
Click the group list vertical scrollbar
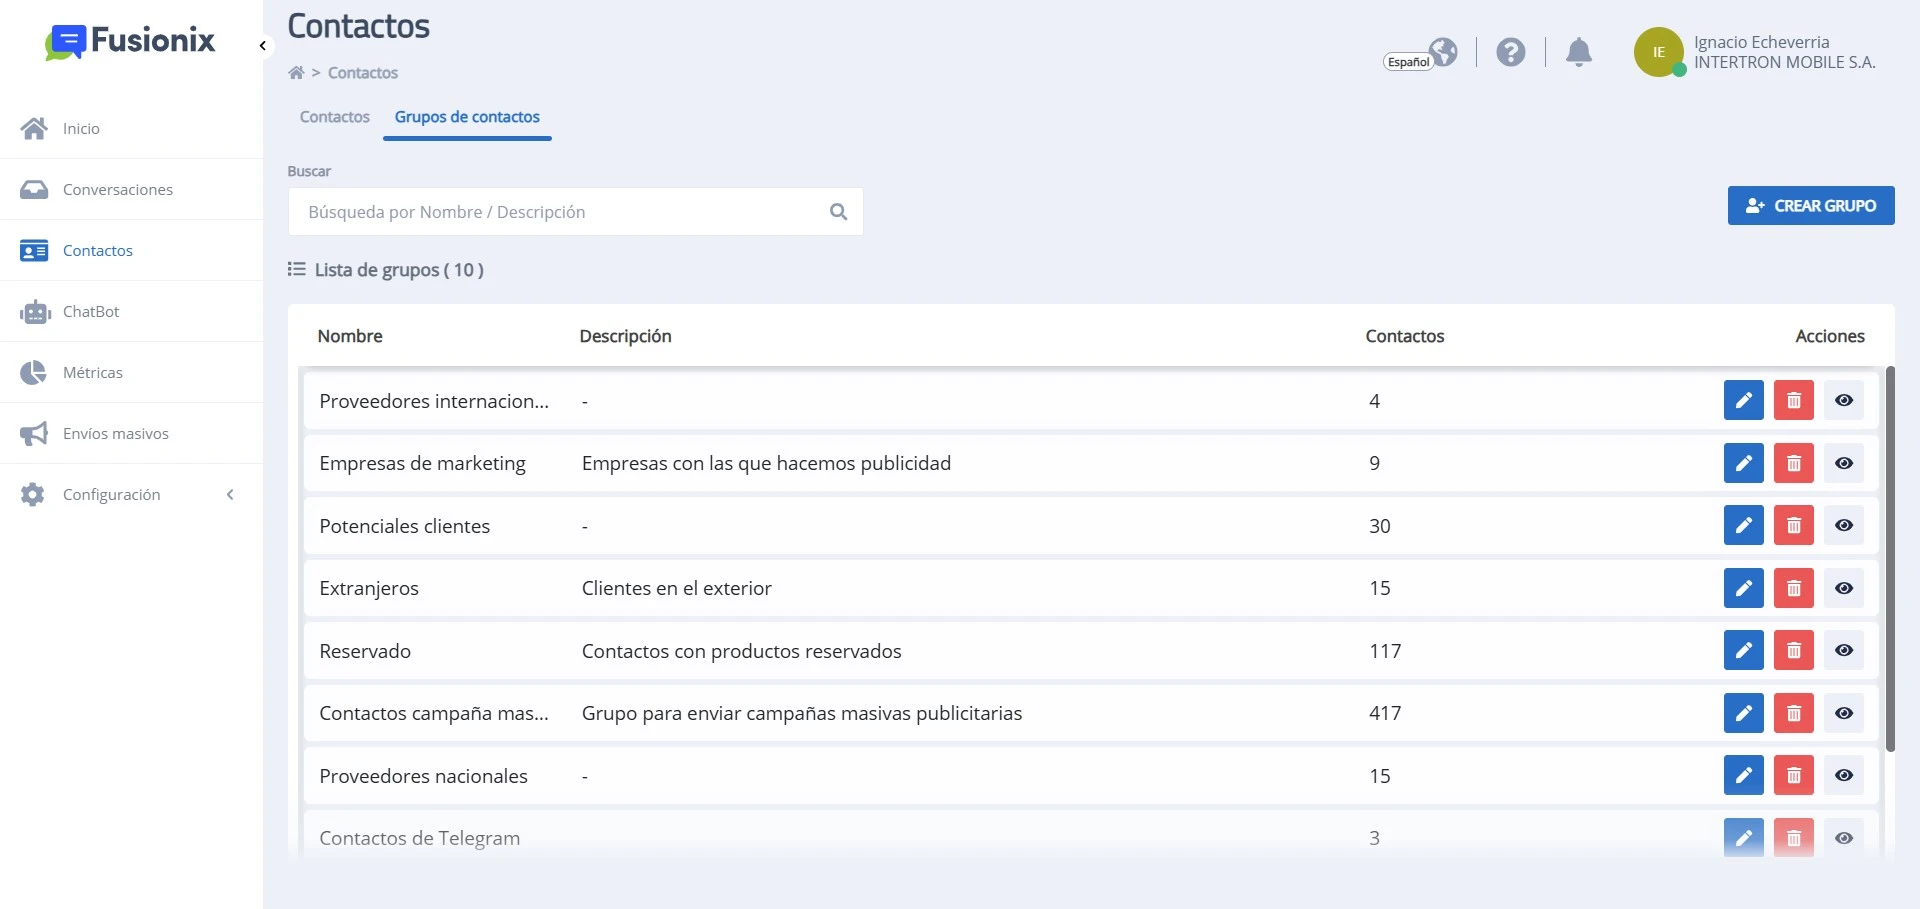coord(1890,559)
